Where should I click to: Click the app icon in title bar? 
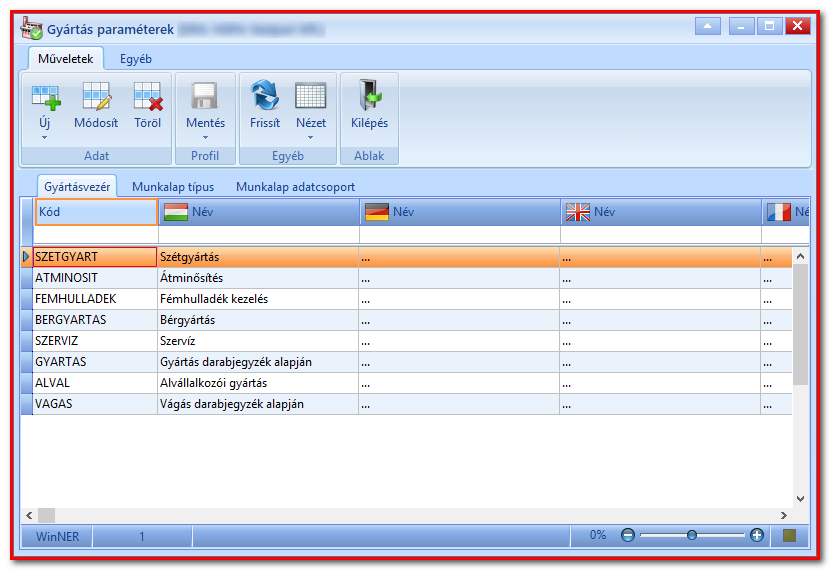coord(31,28)
